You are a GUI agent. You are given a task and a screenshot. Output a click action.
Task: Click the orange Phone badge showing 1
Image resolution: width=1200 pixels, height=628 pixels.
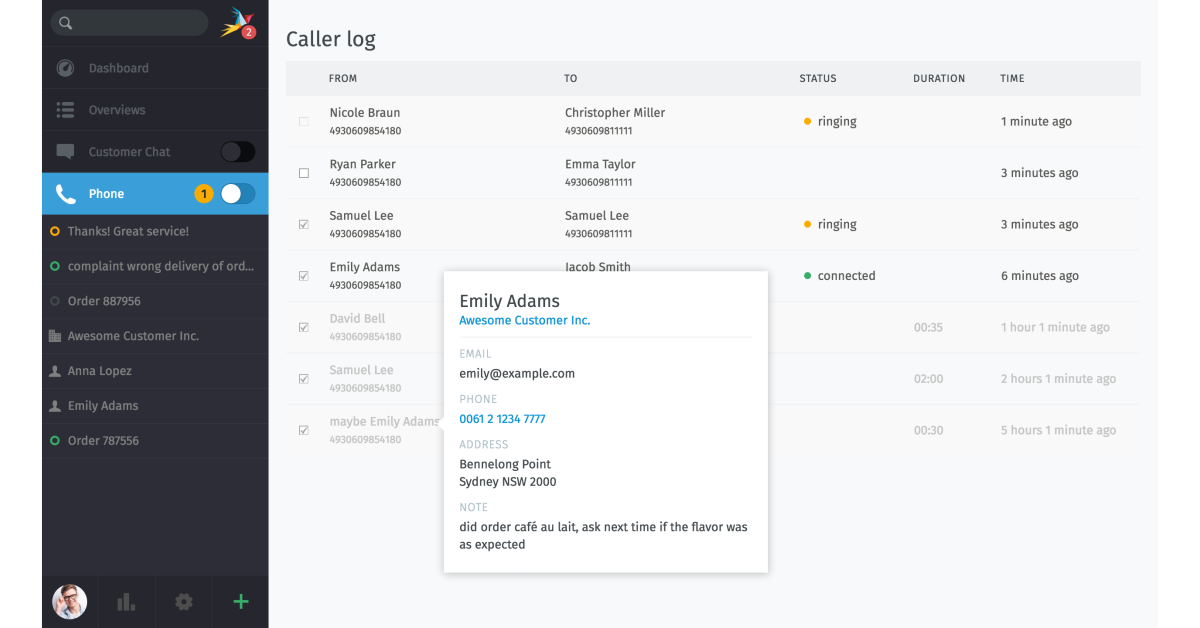pos(204,194)
